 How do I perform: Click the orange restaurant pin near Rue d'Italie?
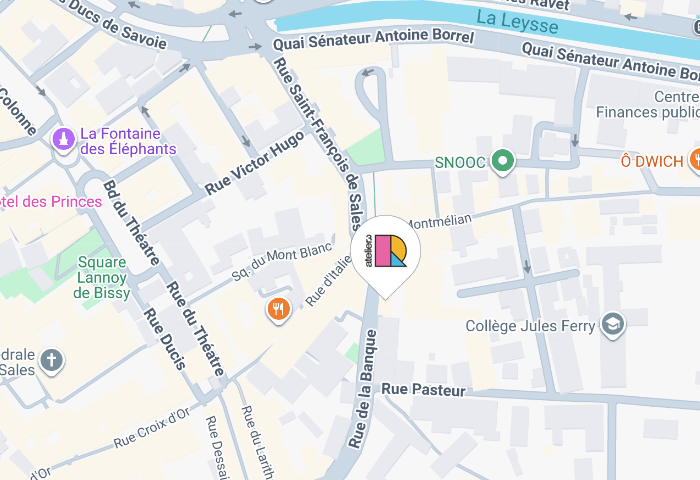[x=279, y=310]
